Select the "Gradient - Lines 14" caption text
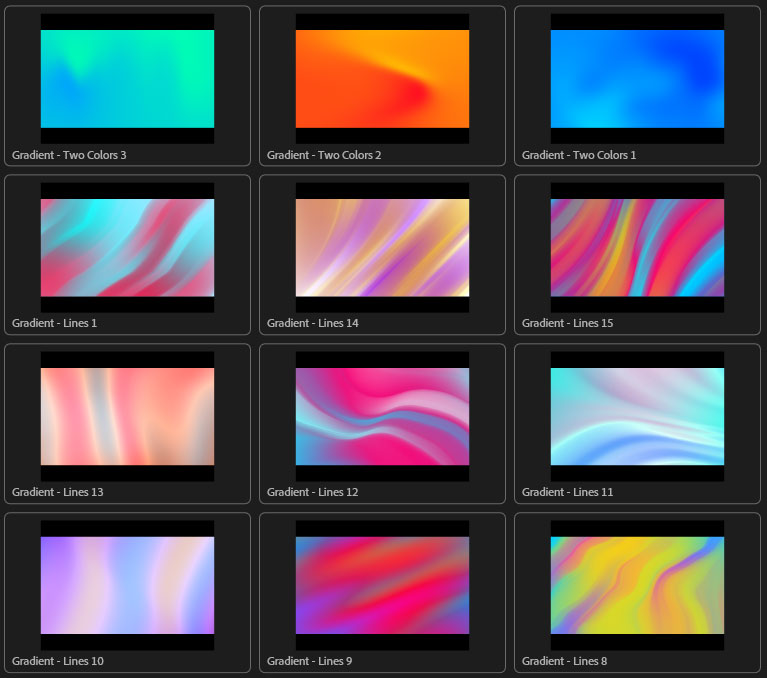Screen dimensions: 767x678 (313, 323)
